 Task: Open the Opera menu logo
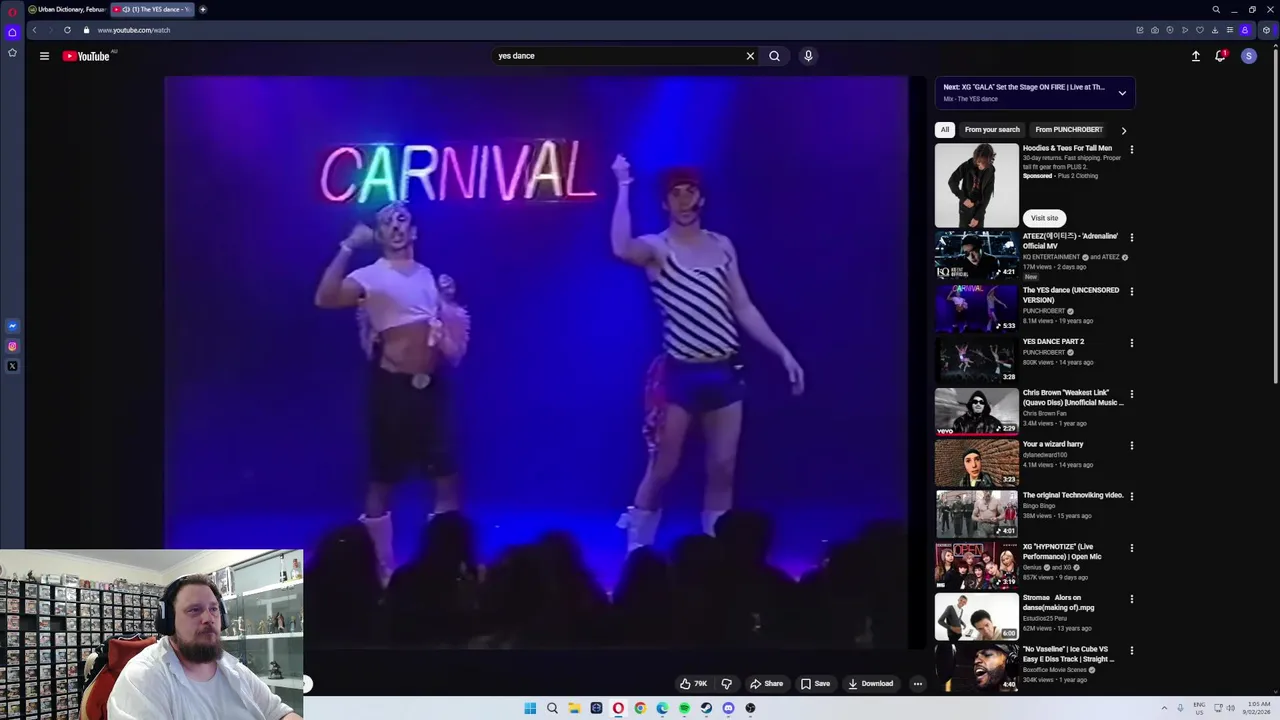pyautogui.click(x=12, y=11)
